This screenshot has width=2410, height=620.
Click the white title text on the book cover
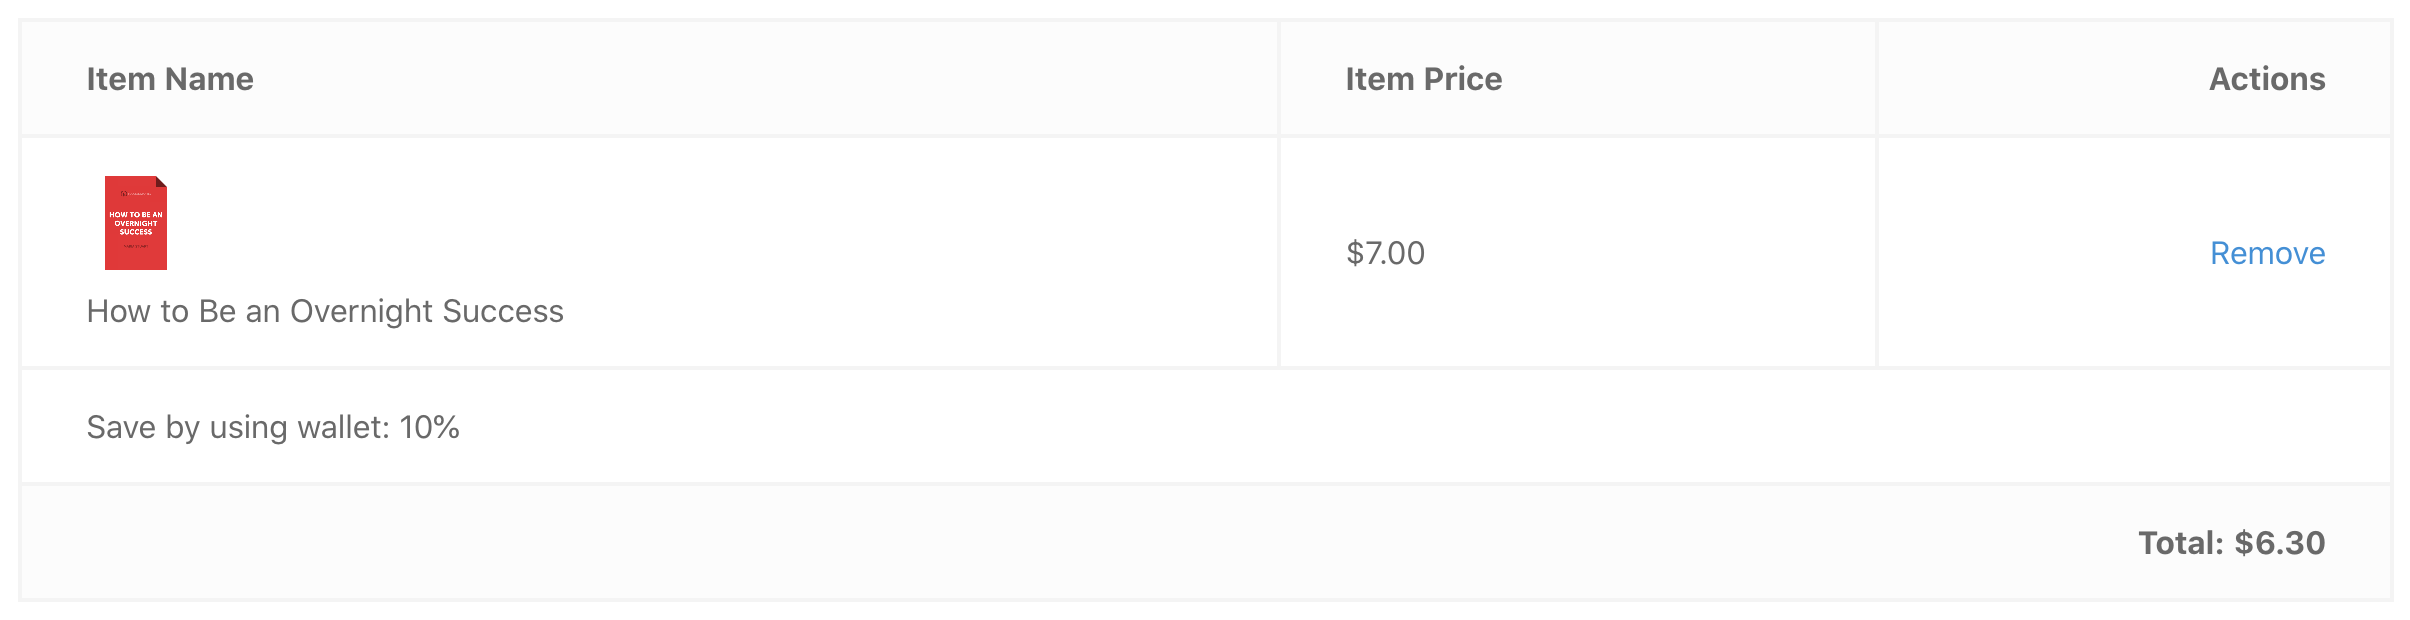tap(136, 223)
